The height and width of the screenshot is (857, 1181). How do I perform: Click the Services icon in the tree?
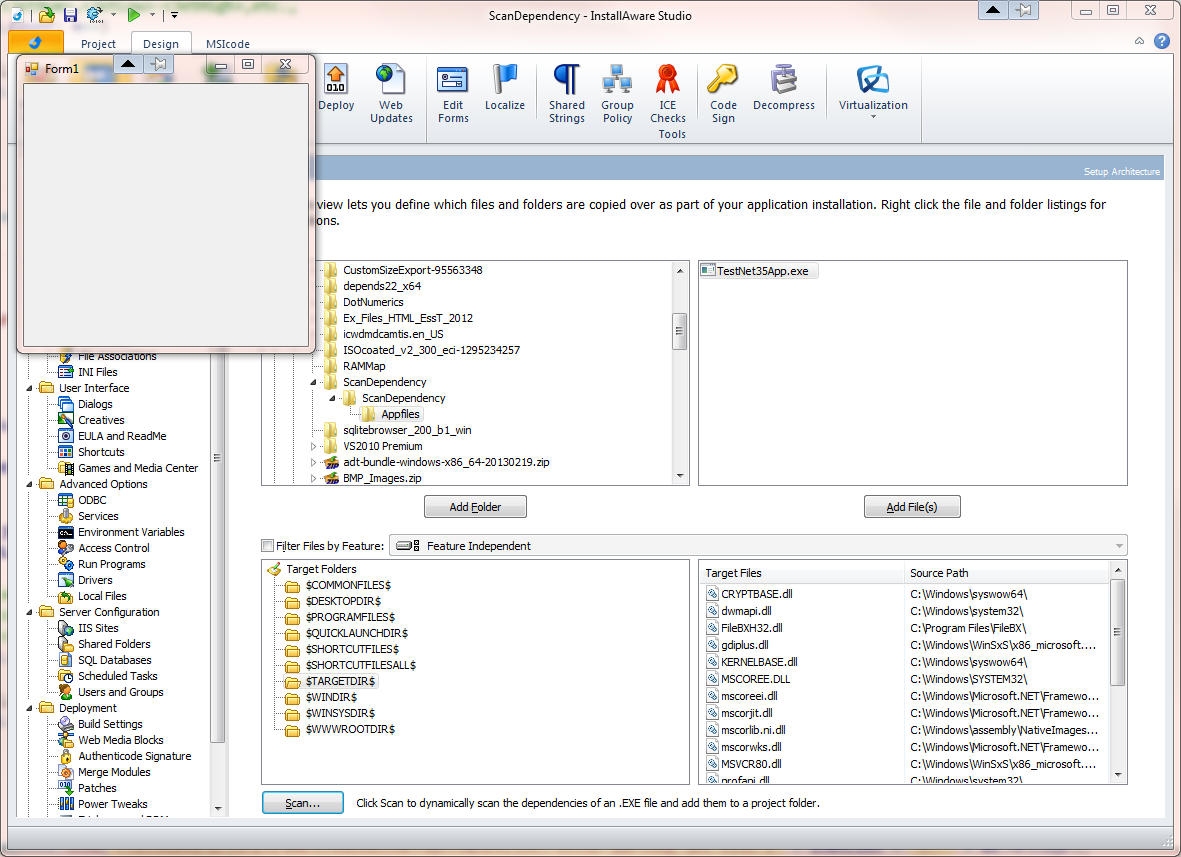click(66, 516)
